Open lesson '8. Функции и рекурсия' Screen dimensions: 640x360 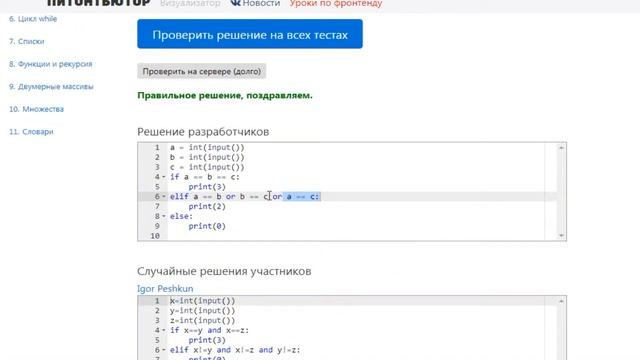point(51,64)
